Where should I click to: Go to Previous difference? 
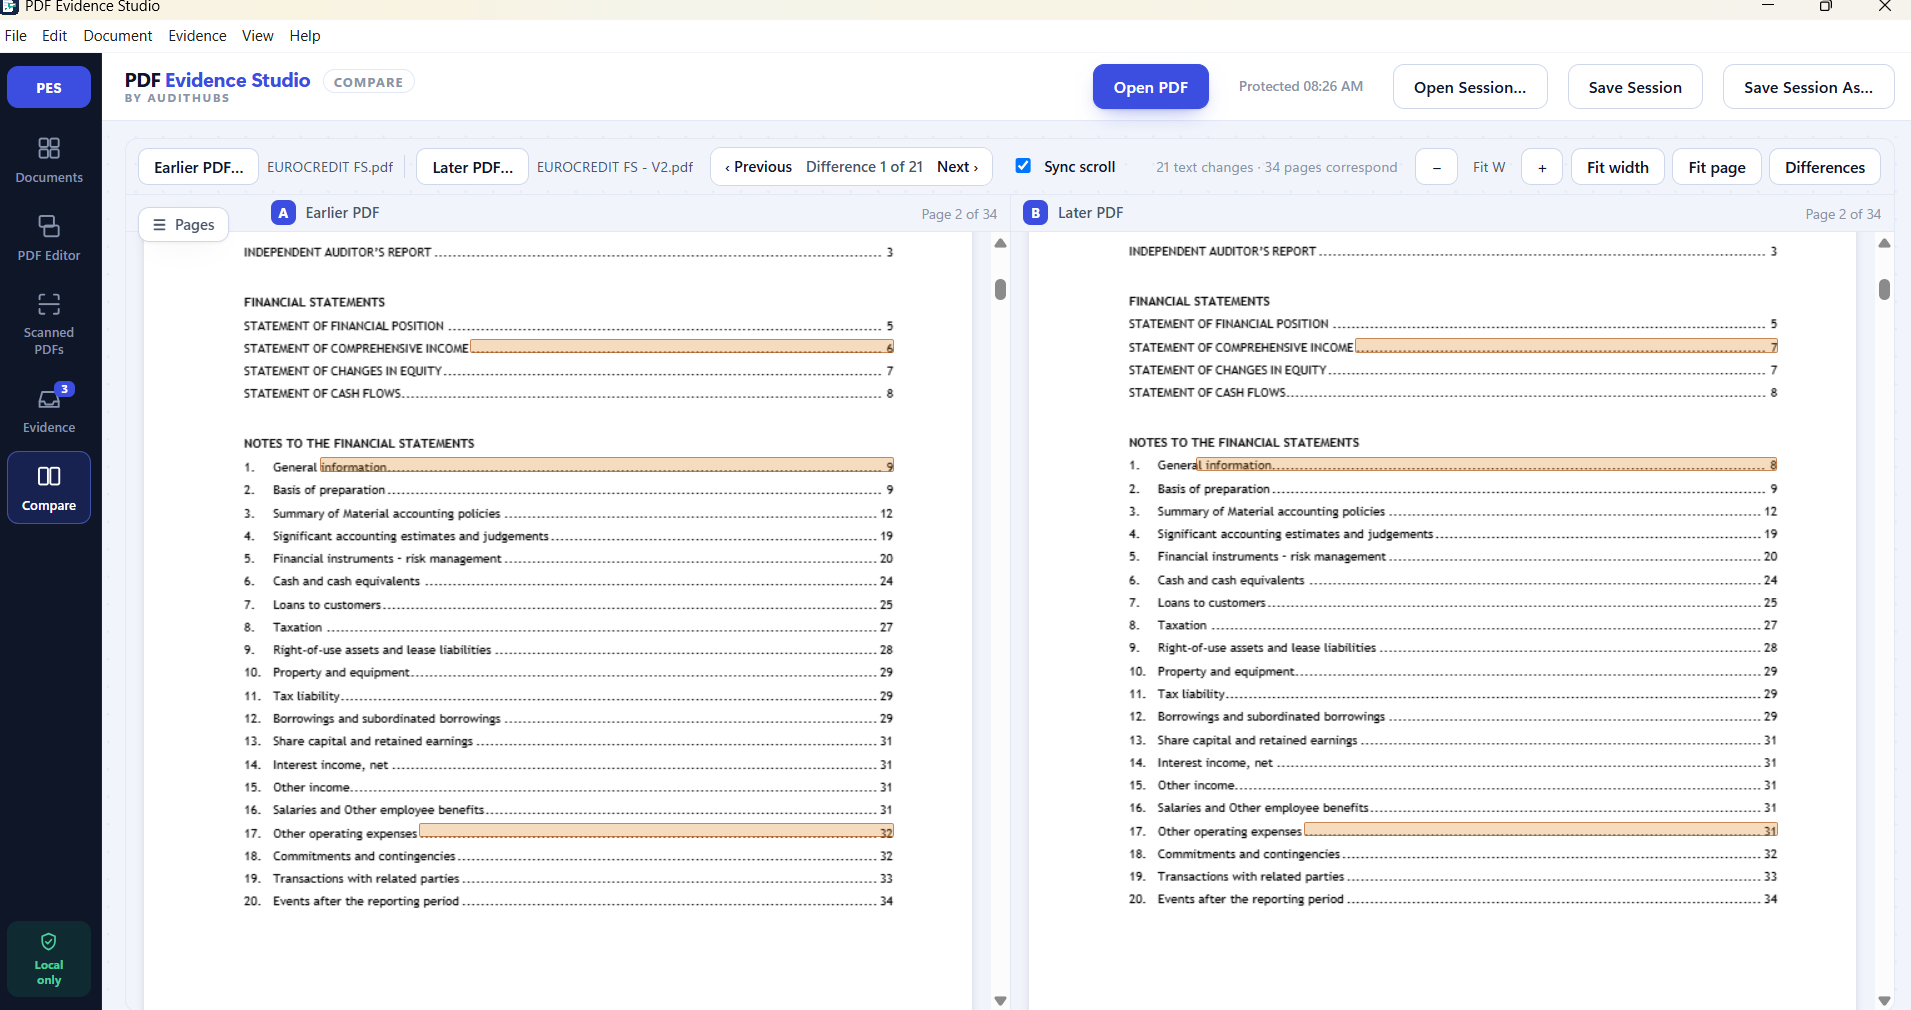(x=758, y=167)
